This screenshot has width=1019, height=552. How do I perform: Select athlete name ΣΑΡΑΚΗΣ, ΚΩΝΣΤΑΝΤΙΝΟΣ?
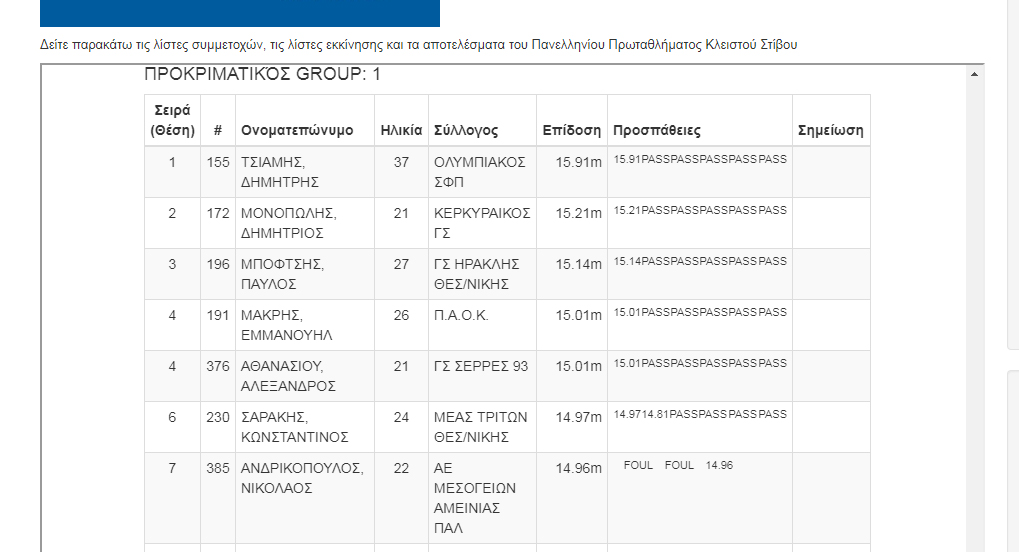(x=294, y=427)
